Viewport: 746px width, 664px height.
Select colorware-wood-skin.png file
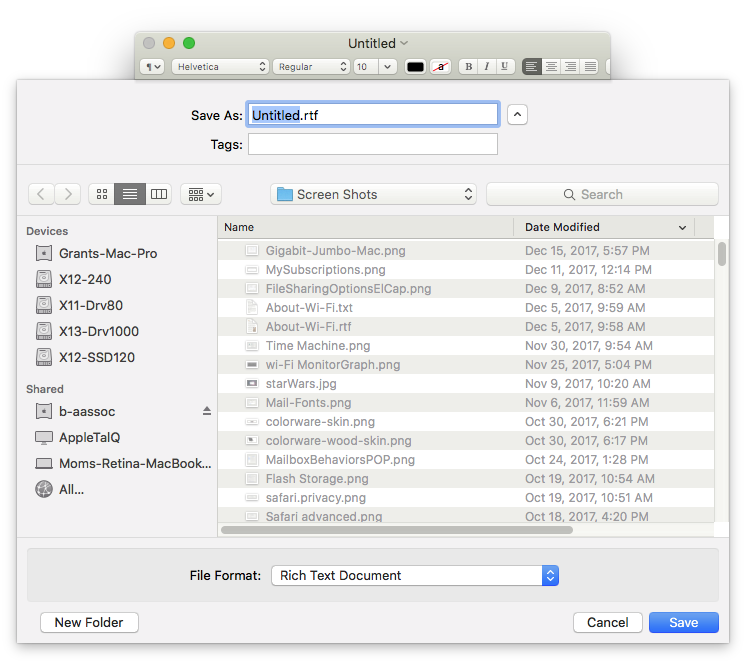coord(466,441)
